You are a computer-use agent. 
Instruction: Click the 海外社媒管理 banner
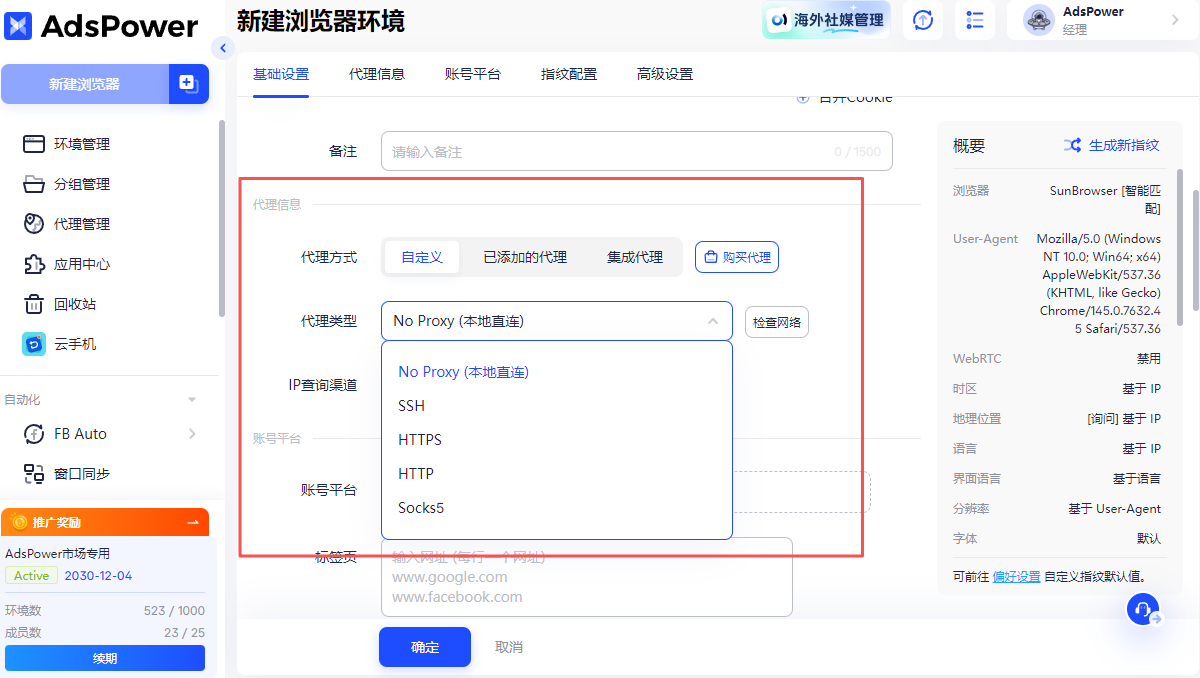pyautogui.click(x=826, y=20)
